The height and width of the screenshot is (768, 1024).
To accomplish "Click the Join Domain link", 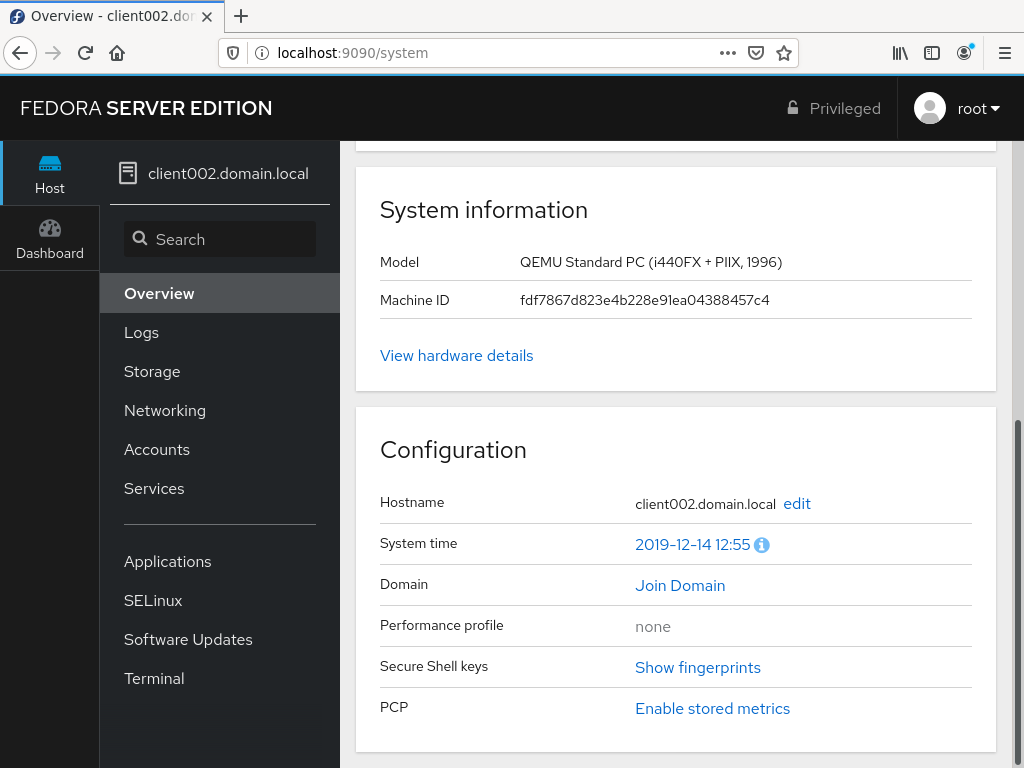I will [680, 586].
